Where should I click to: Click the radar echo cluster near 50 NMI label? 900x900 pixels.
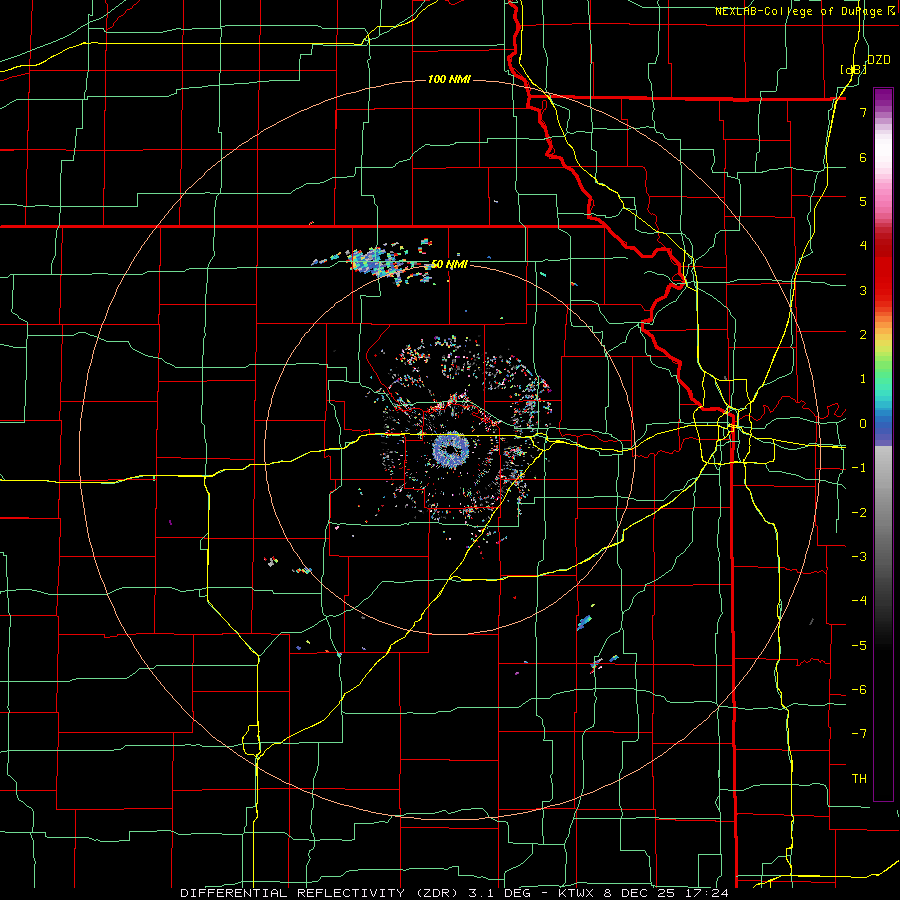pos(379,263)
